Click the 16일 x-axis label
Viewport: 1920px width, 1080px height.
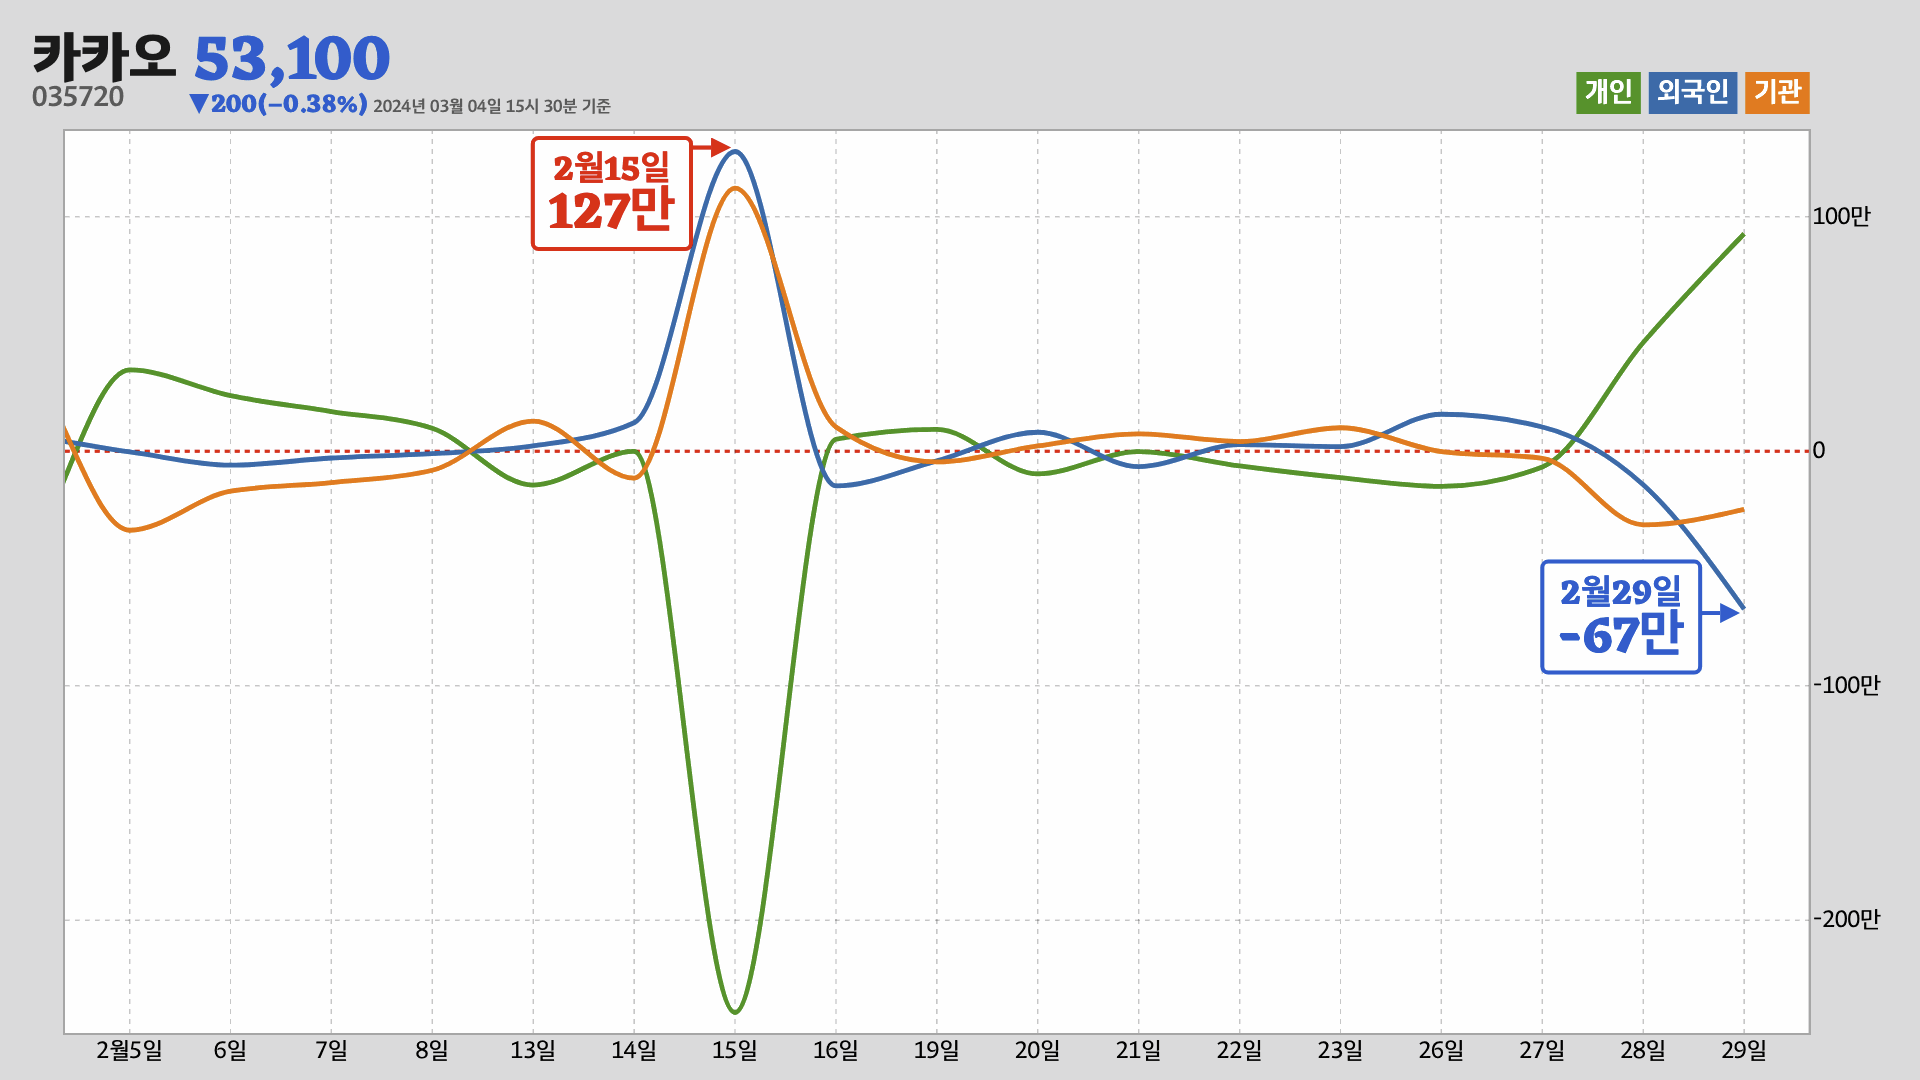(836, 1051)
